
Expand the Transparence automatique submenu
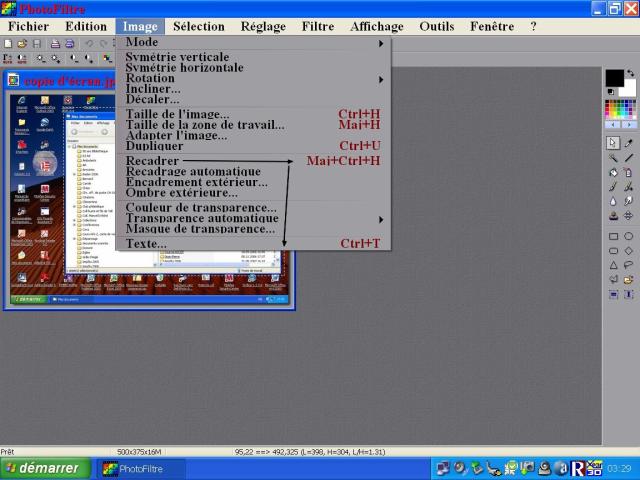[253, 219]
